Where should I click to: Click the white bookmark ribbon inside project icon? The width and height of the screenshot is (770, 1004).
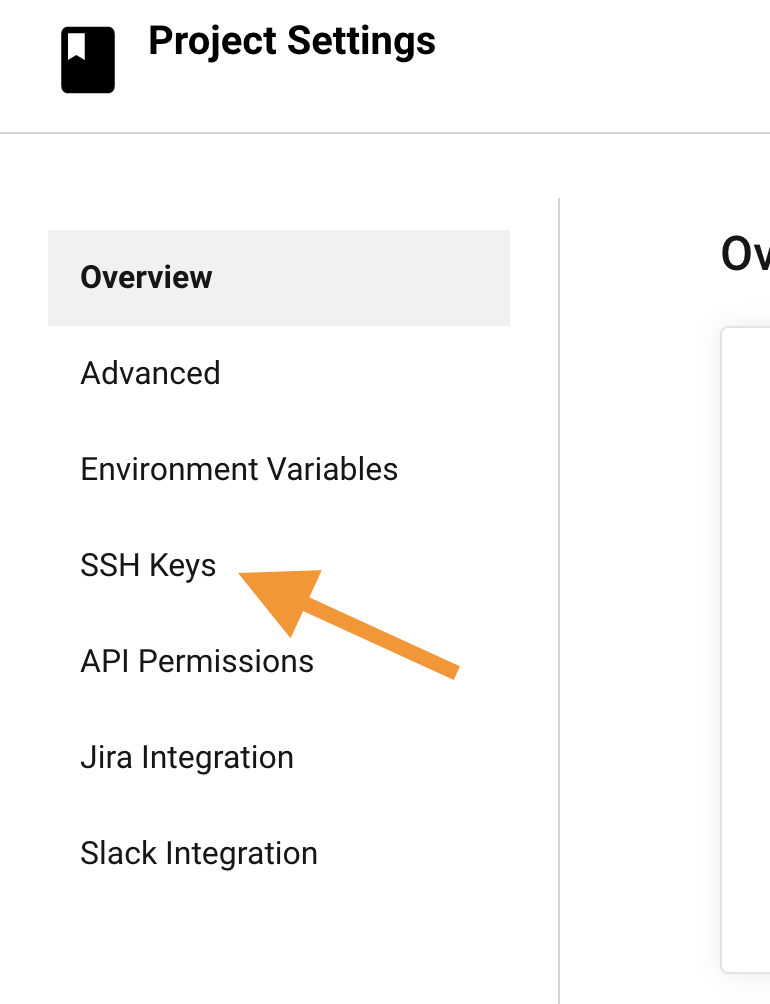(x=77, y=46)
